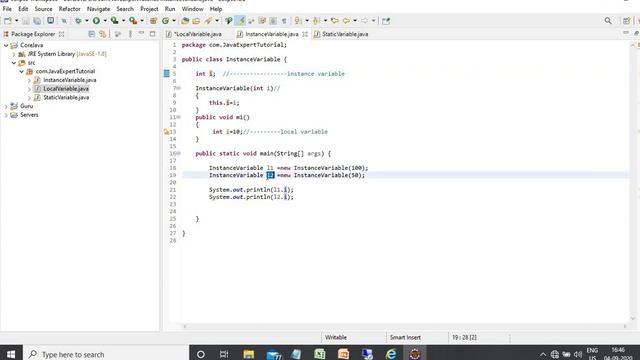The image size is (640, 360).
Task: Open the Debug configurations dropdown arrow
Action: click(87, 21)
